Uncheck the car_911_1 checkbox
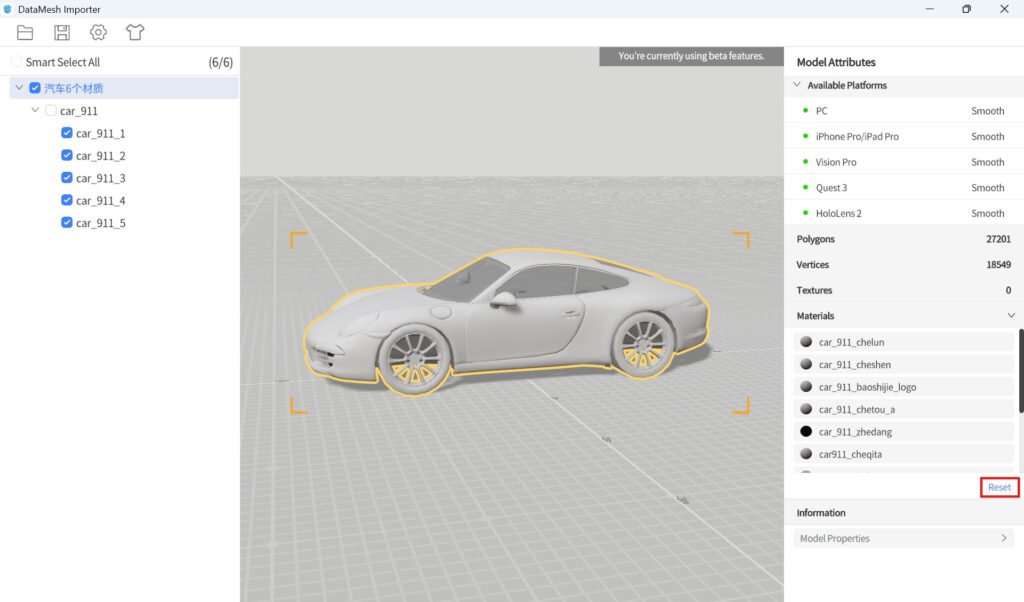 [67, 133]
